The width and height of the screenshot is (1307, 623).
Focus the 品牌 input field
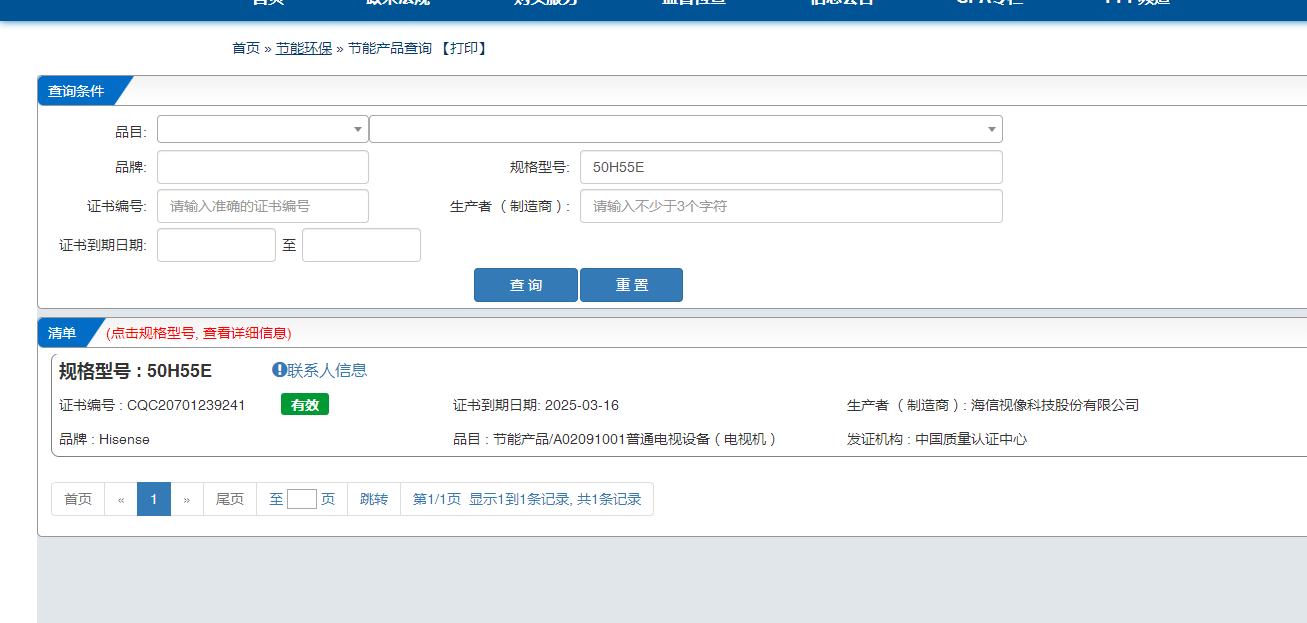coord(263,167)
